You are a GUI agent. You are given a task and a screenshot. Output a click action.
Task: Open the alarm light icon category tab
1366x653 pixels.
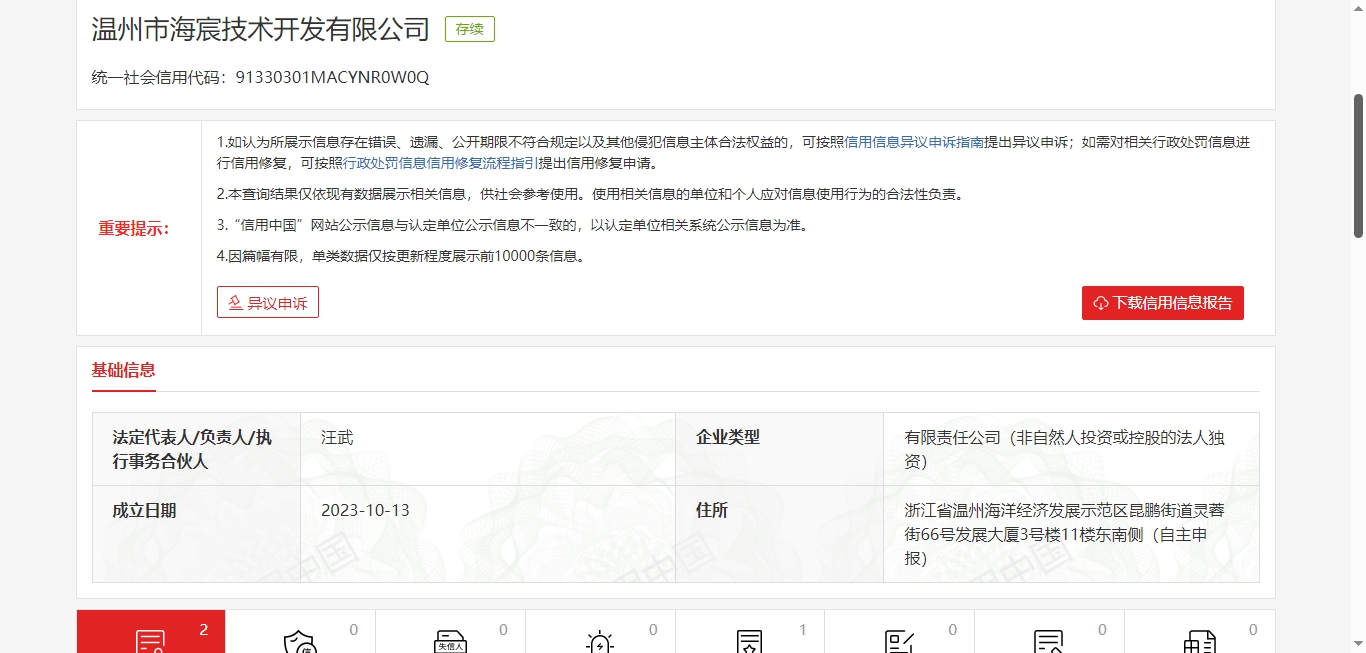click(601, 632)
